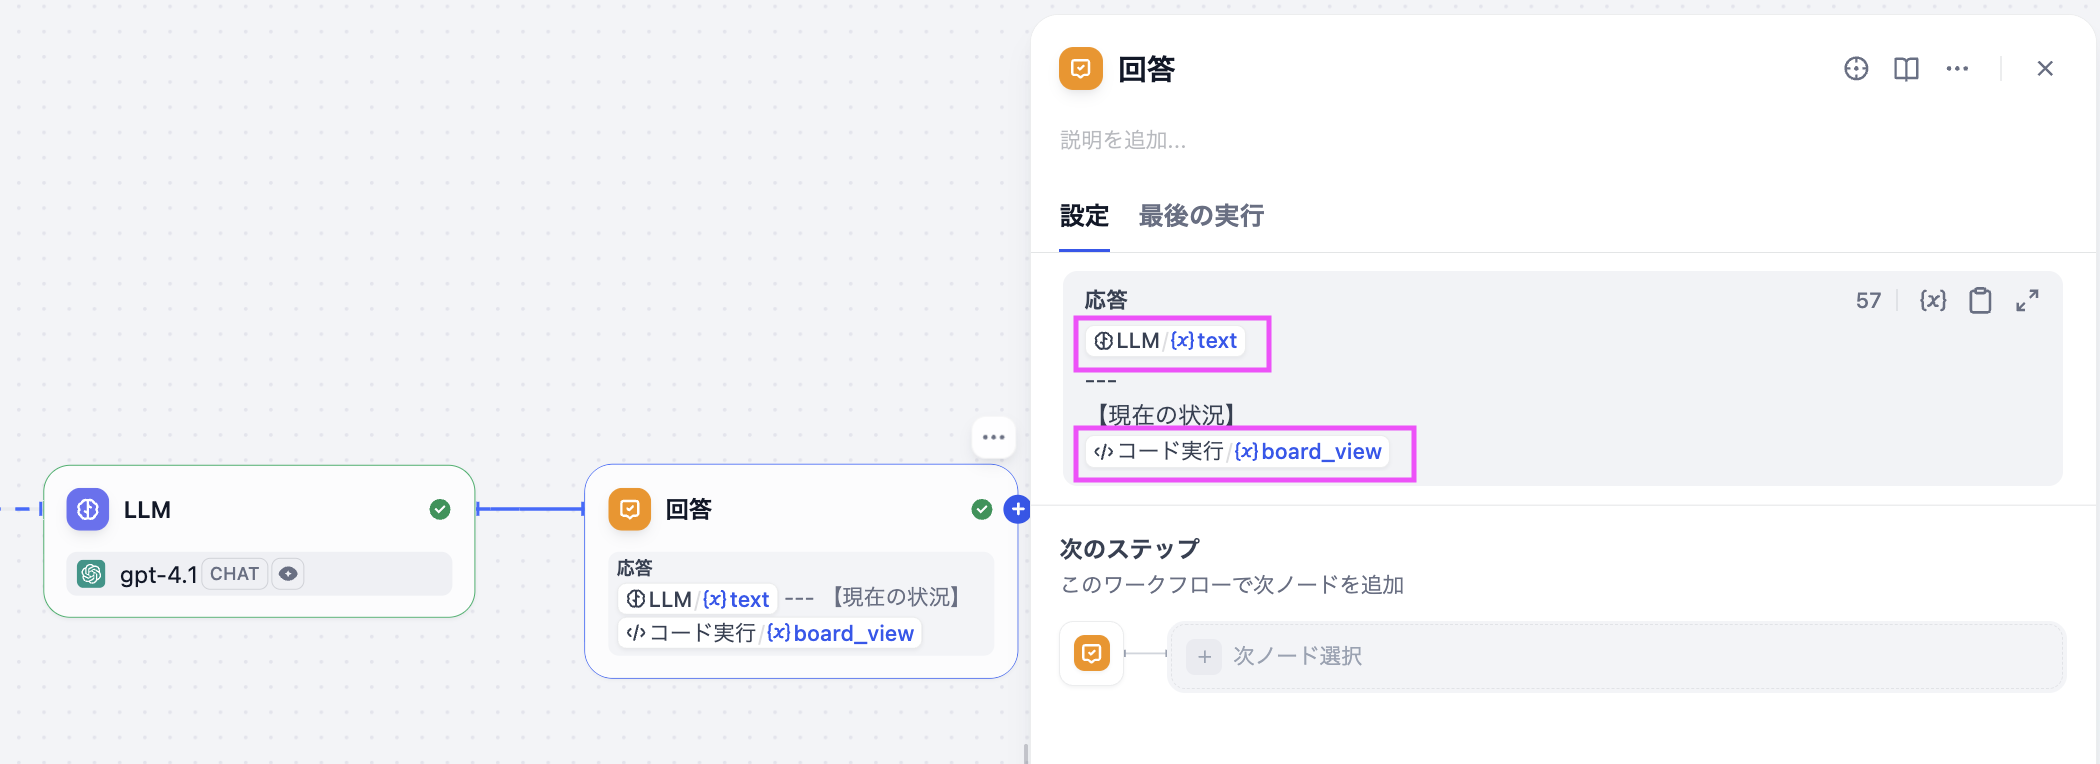Open the help book icon in panel header
Screen dimensions: 2100x764
(1906, 68)
